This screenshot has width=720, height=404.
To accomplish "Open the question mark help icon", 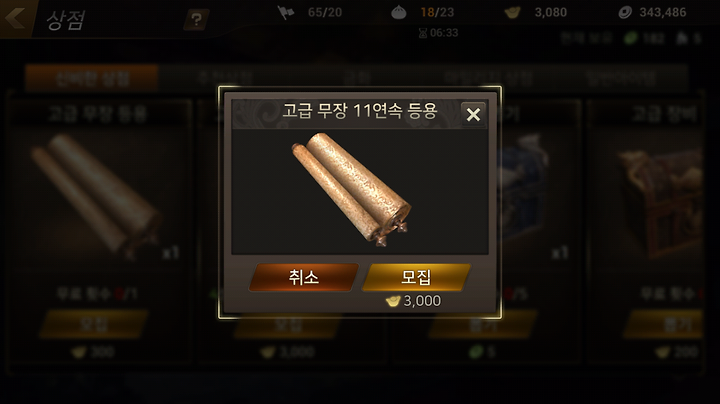I will 197,20.
